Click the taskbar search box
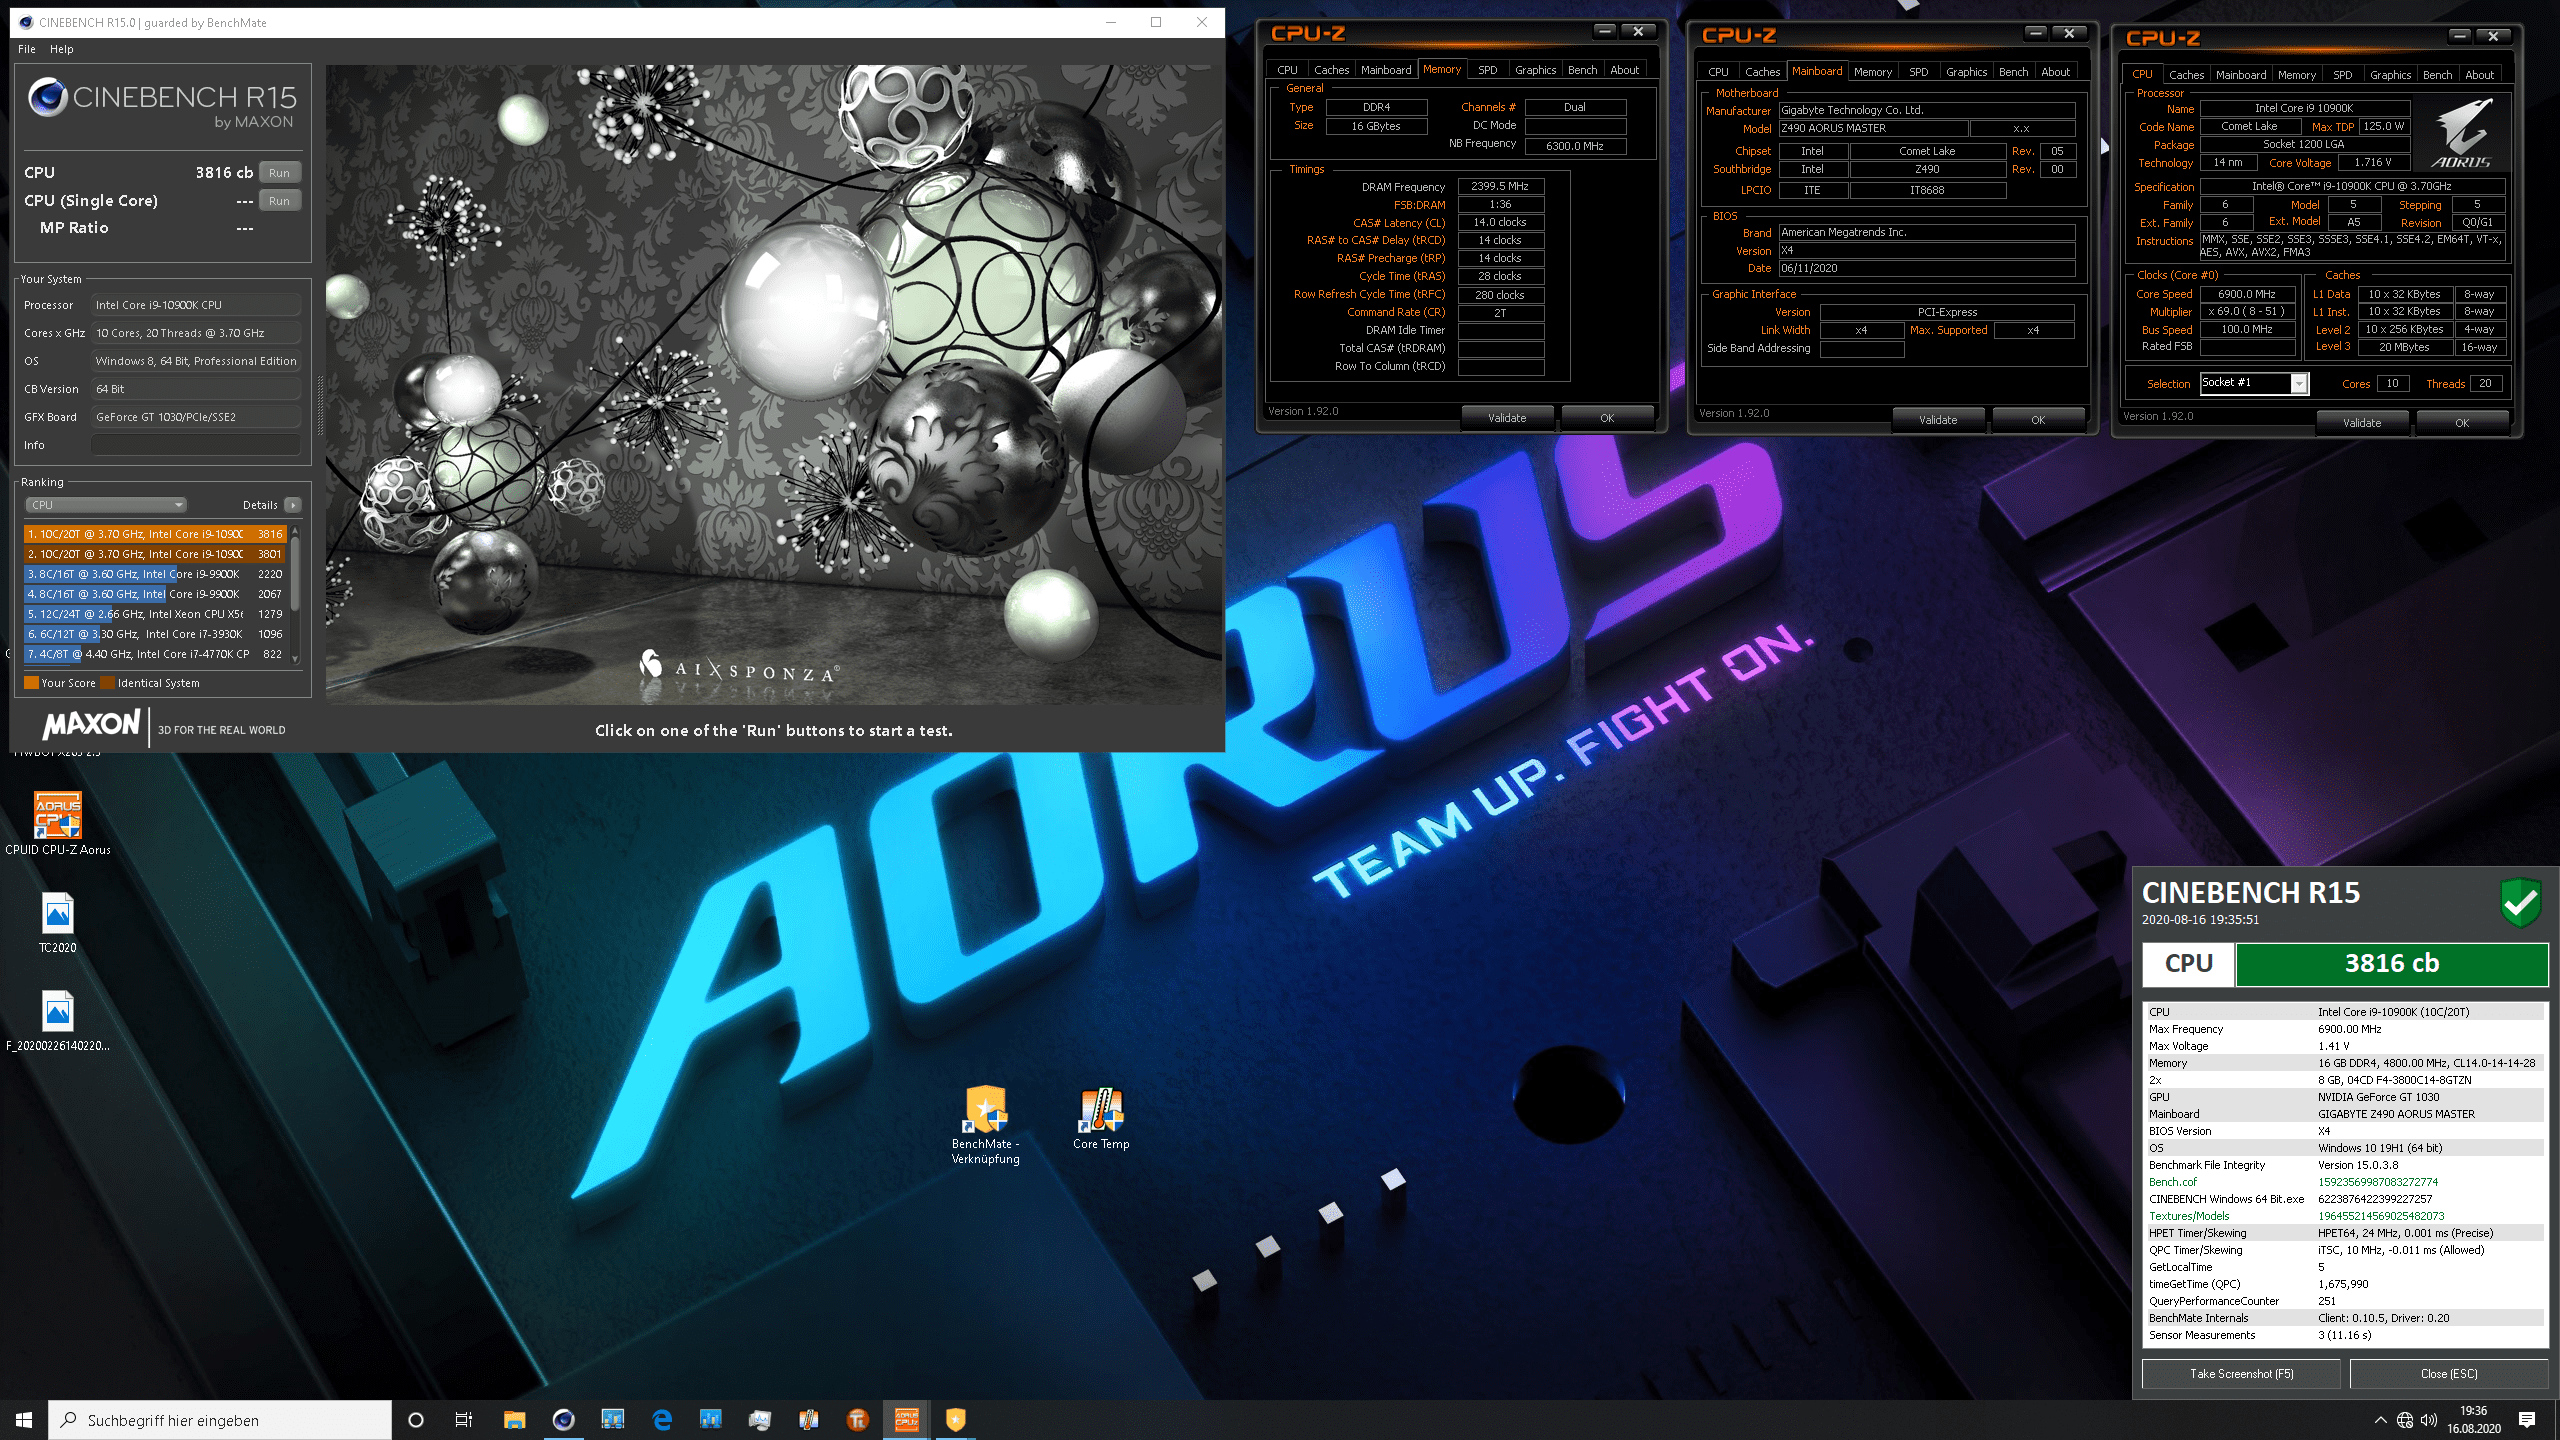 (x=220, y=1420)
